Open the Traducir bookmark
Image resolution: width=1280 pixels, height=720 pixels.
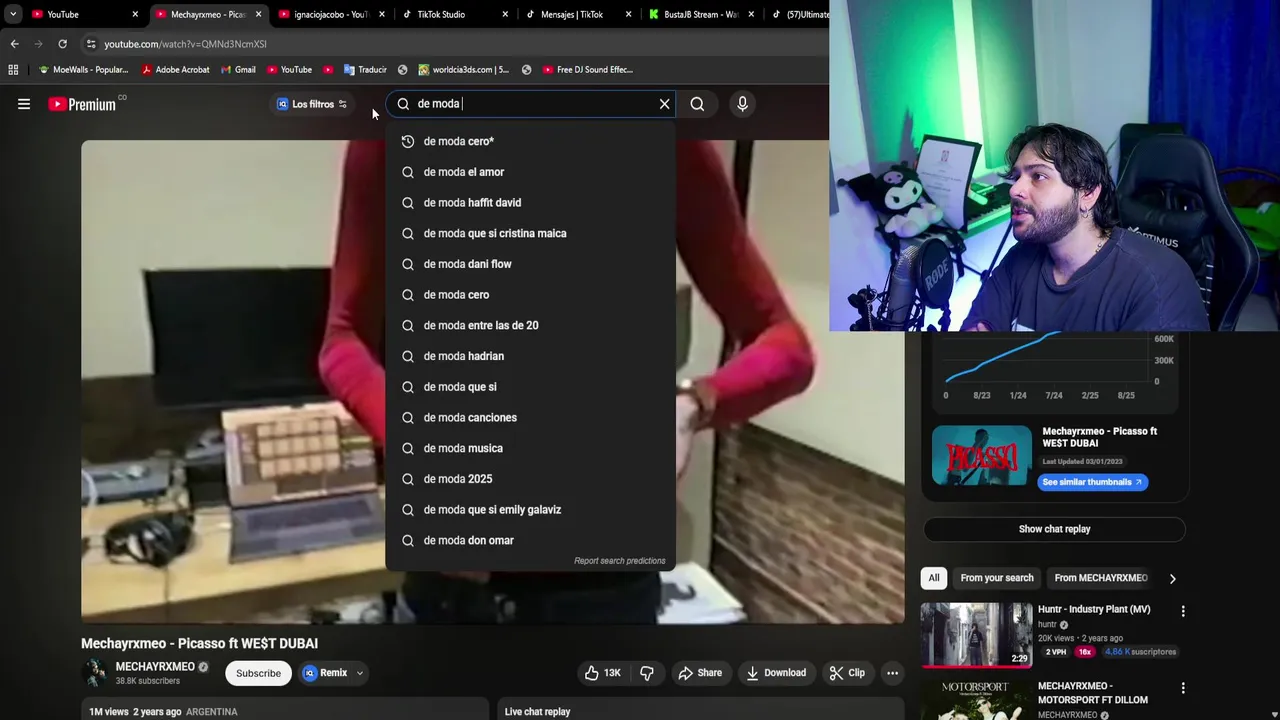365,70
